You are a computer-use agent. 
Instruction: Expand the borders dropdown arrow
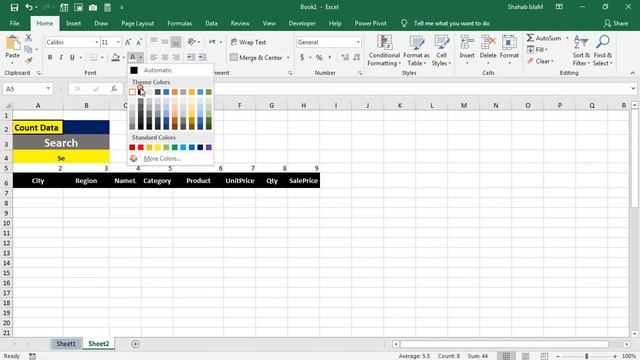pos(102,58)
